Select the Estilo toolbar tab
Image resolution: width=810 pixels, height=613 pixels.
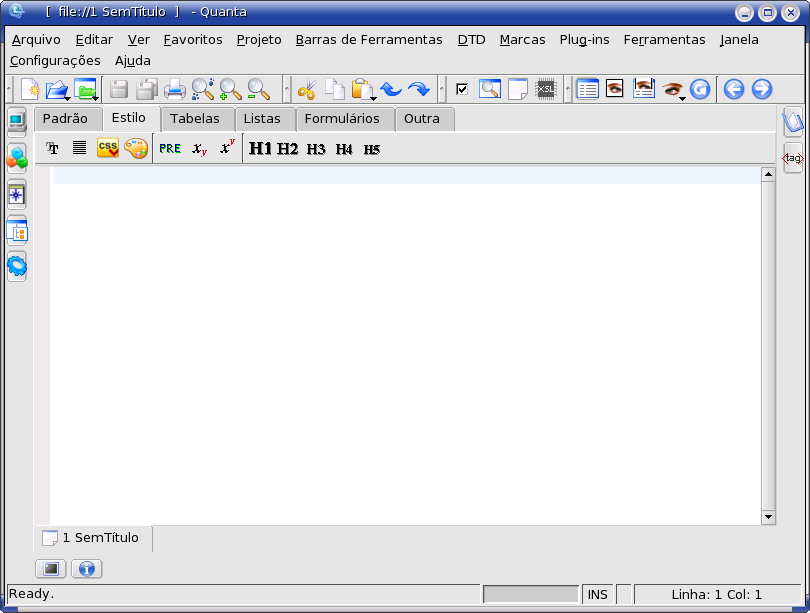point(129,118)
